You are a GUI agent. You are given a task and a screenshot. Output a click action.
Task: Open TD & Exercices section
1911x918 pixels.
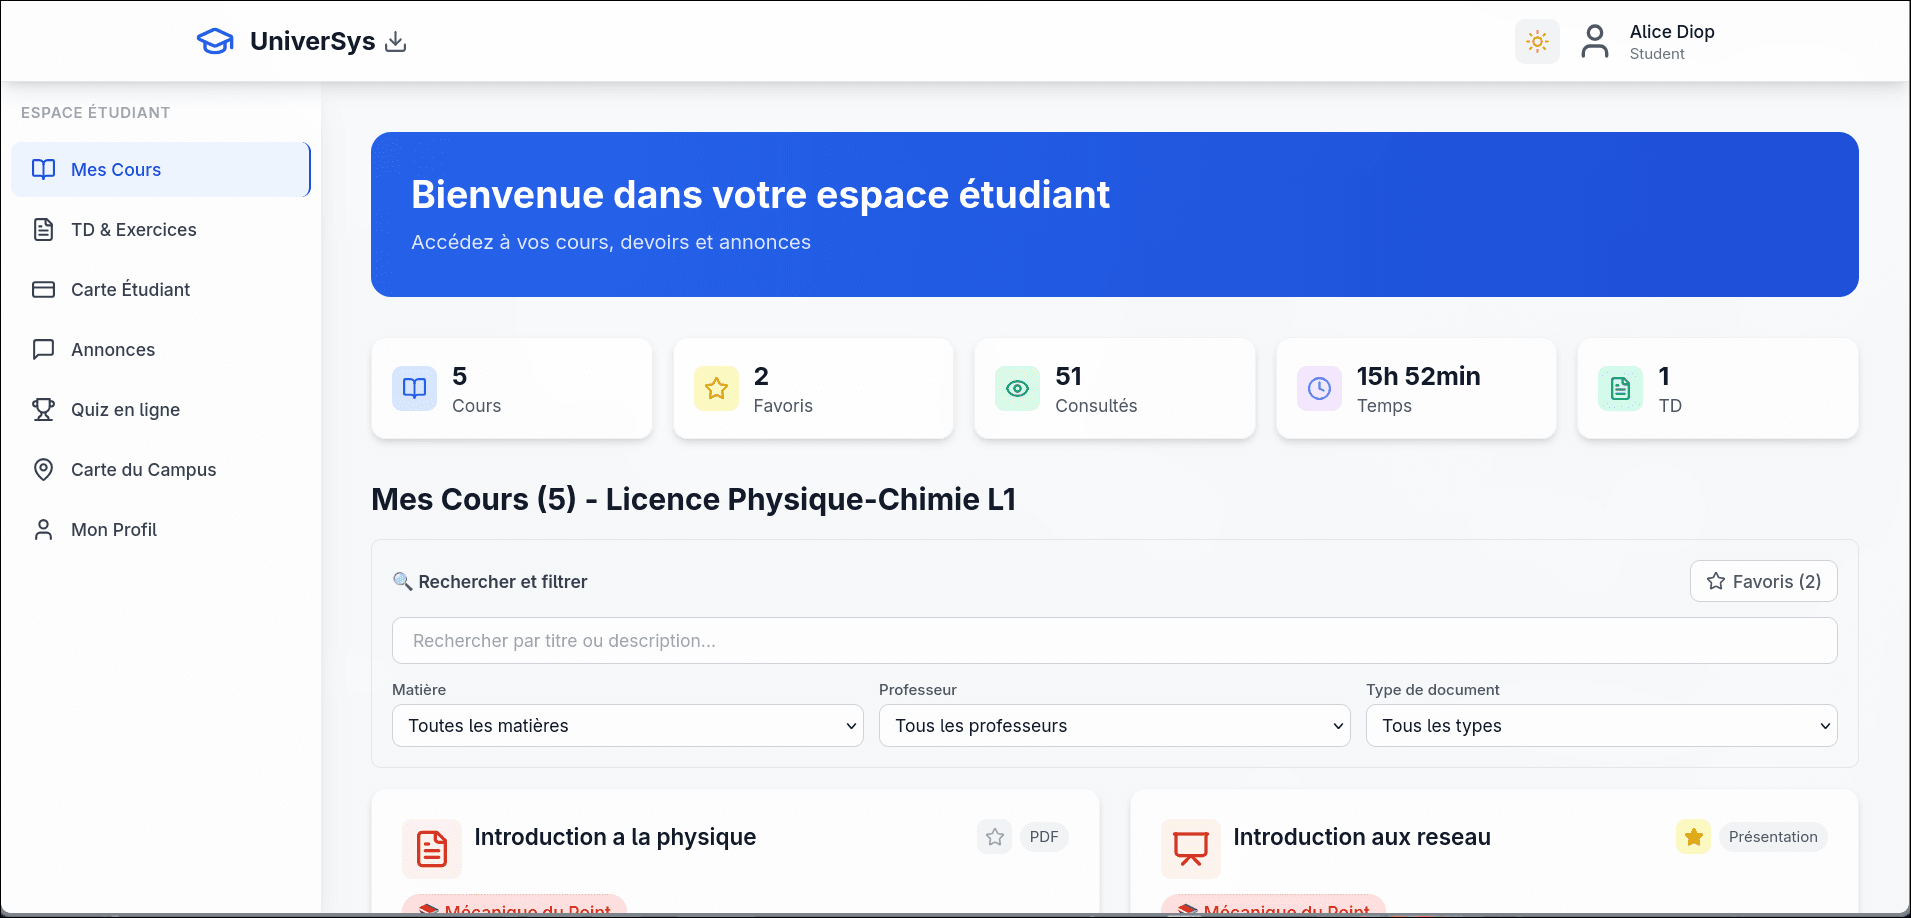pos(161,229)
